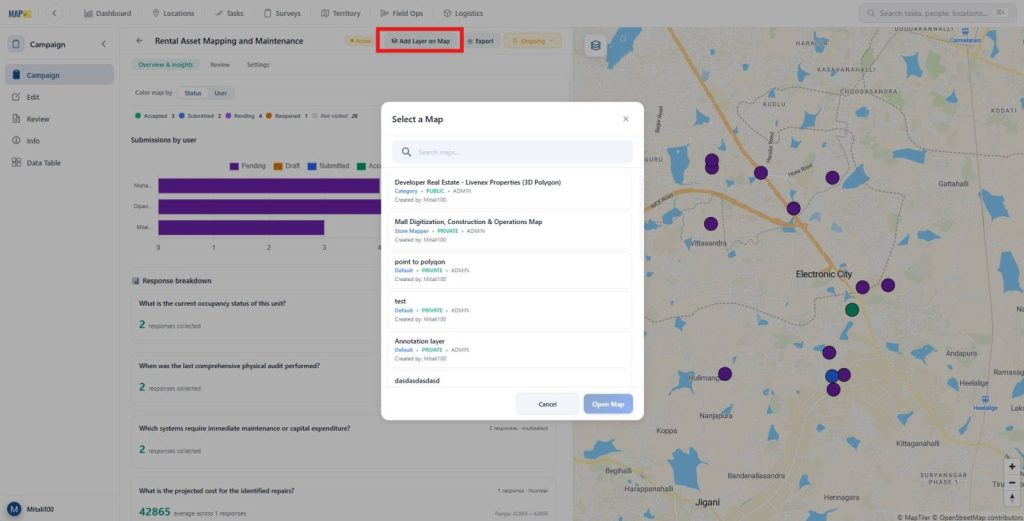Toggle Submitted legend in submissions chart
Image resolution: width=1024 pixels, height=521 pixels.
coord(328,166)
